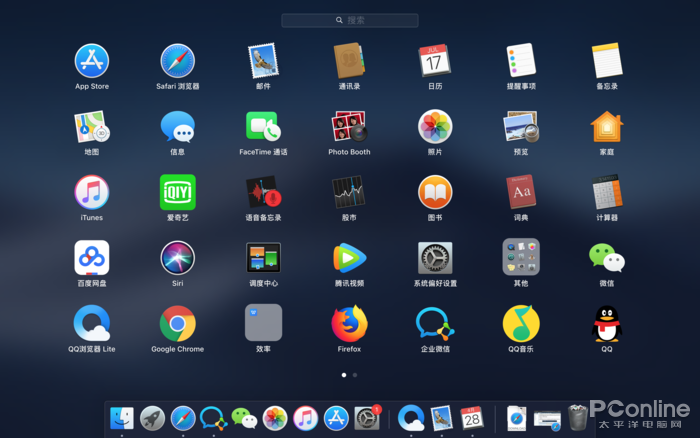
Task: Launch the 计算器 calculator app
Action: pos(607,192)
